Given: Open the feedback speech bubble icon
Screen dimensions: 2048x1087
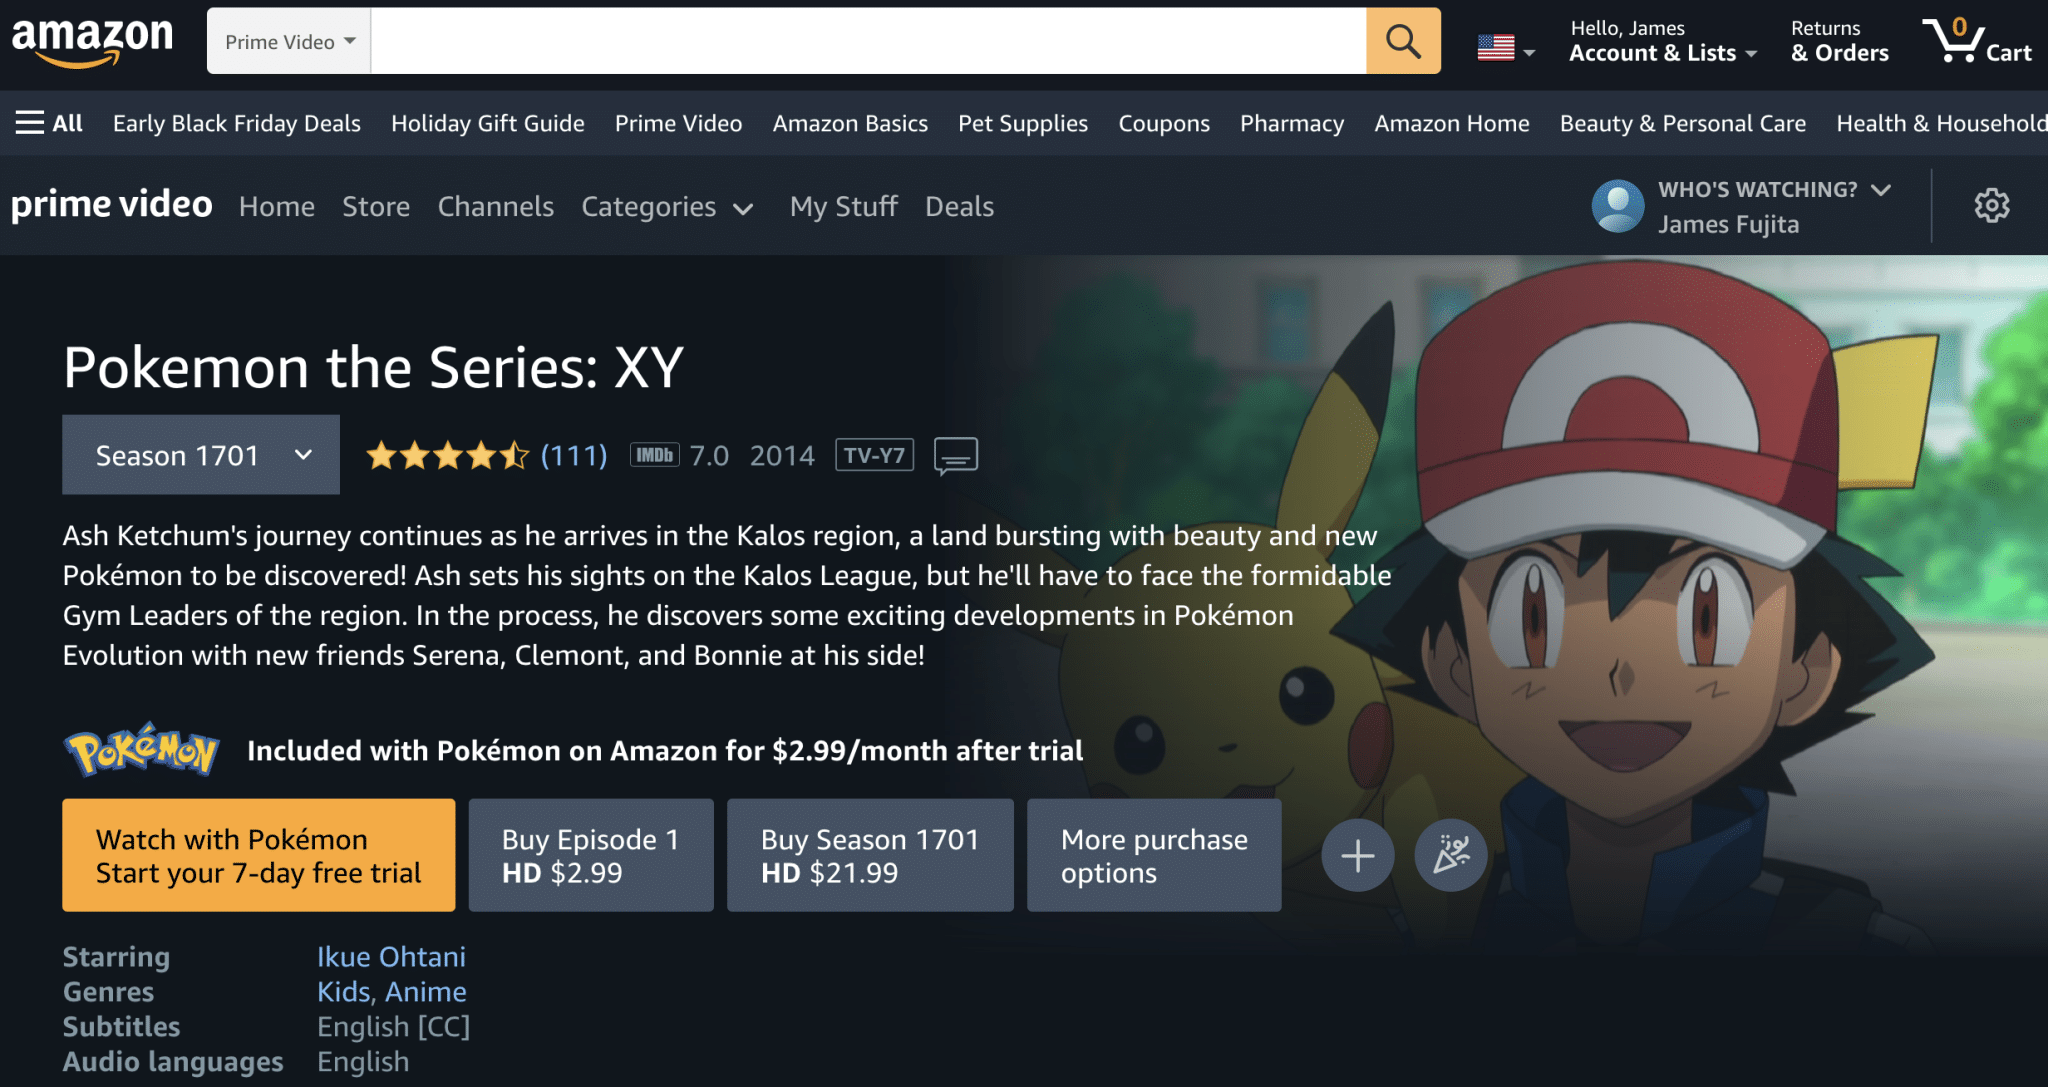Looking at the screenshot, I should point(955,455).
